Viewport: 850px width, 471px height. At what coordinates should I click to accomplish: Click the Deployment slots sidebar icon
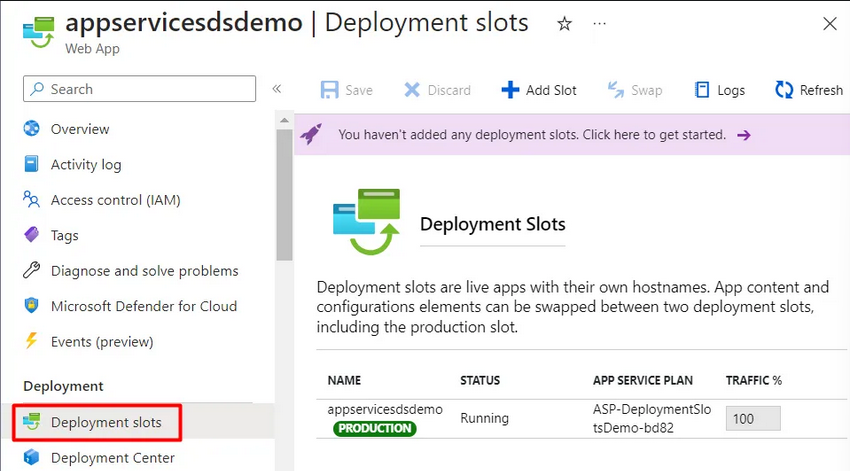pos(31,421)
